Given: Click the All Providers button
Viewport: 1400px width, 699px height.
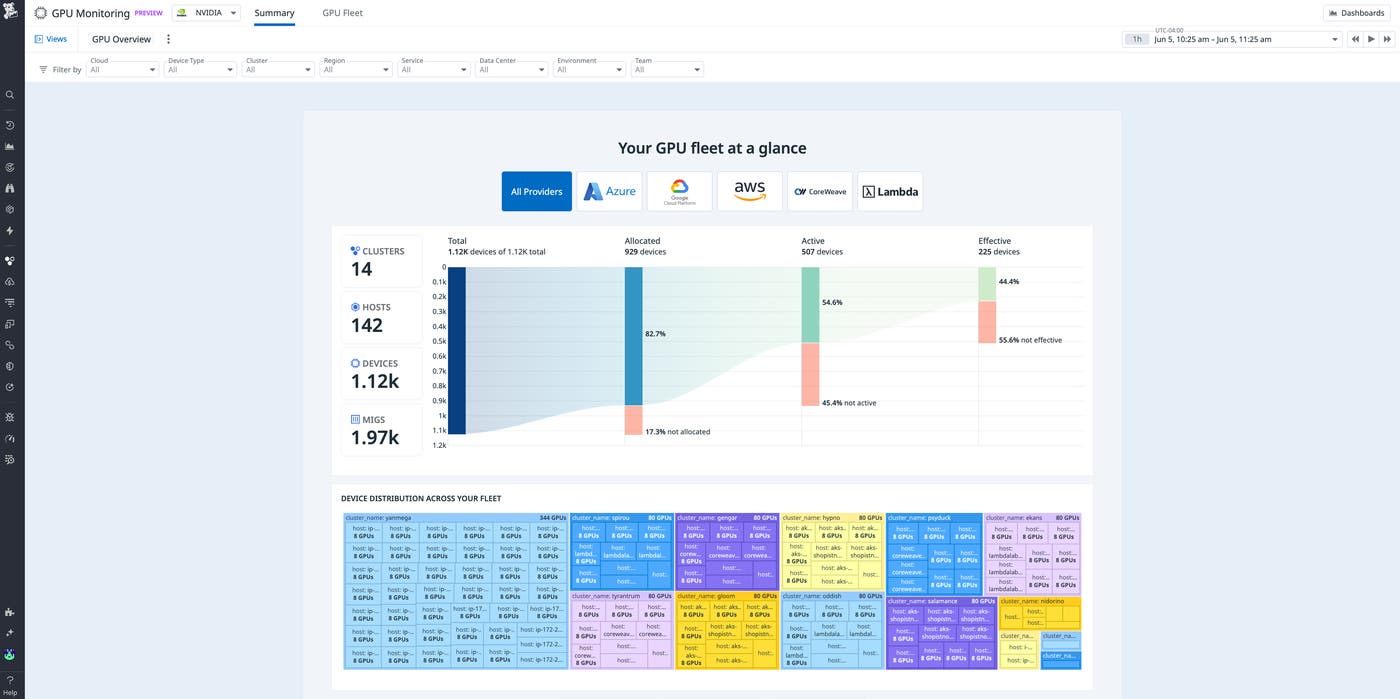Looking at the screenshot, I should (537, 190).
